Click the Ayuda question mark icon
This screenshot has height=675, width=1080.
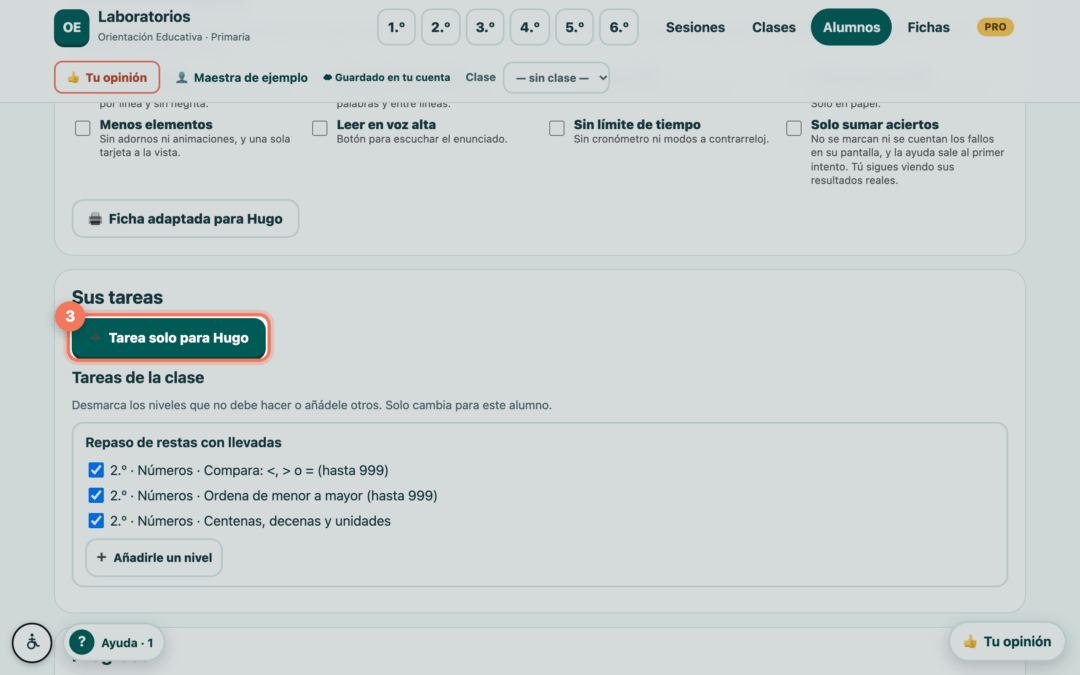click(x=81, y=642)
